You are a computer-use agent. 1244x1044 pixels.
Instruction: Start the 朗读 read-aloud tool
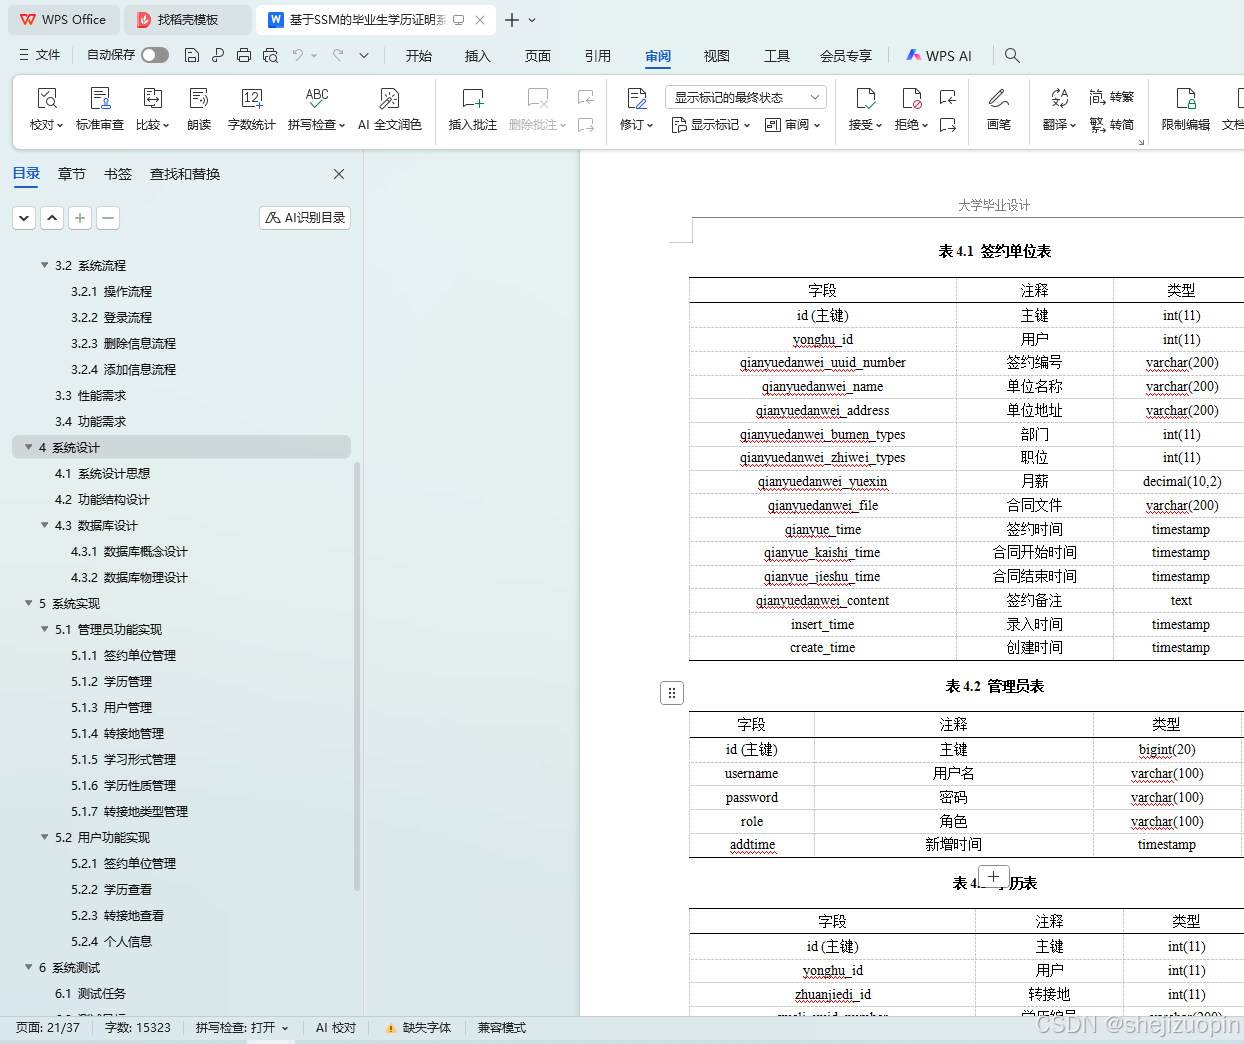tap(199, 109)
